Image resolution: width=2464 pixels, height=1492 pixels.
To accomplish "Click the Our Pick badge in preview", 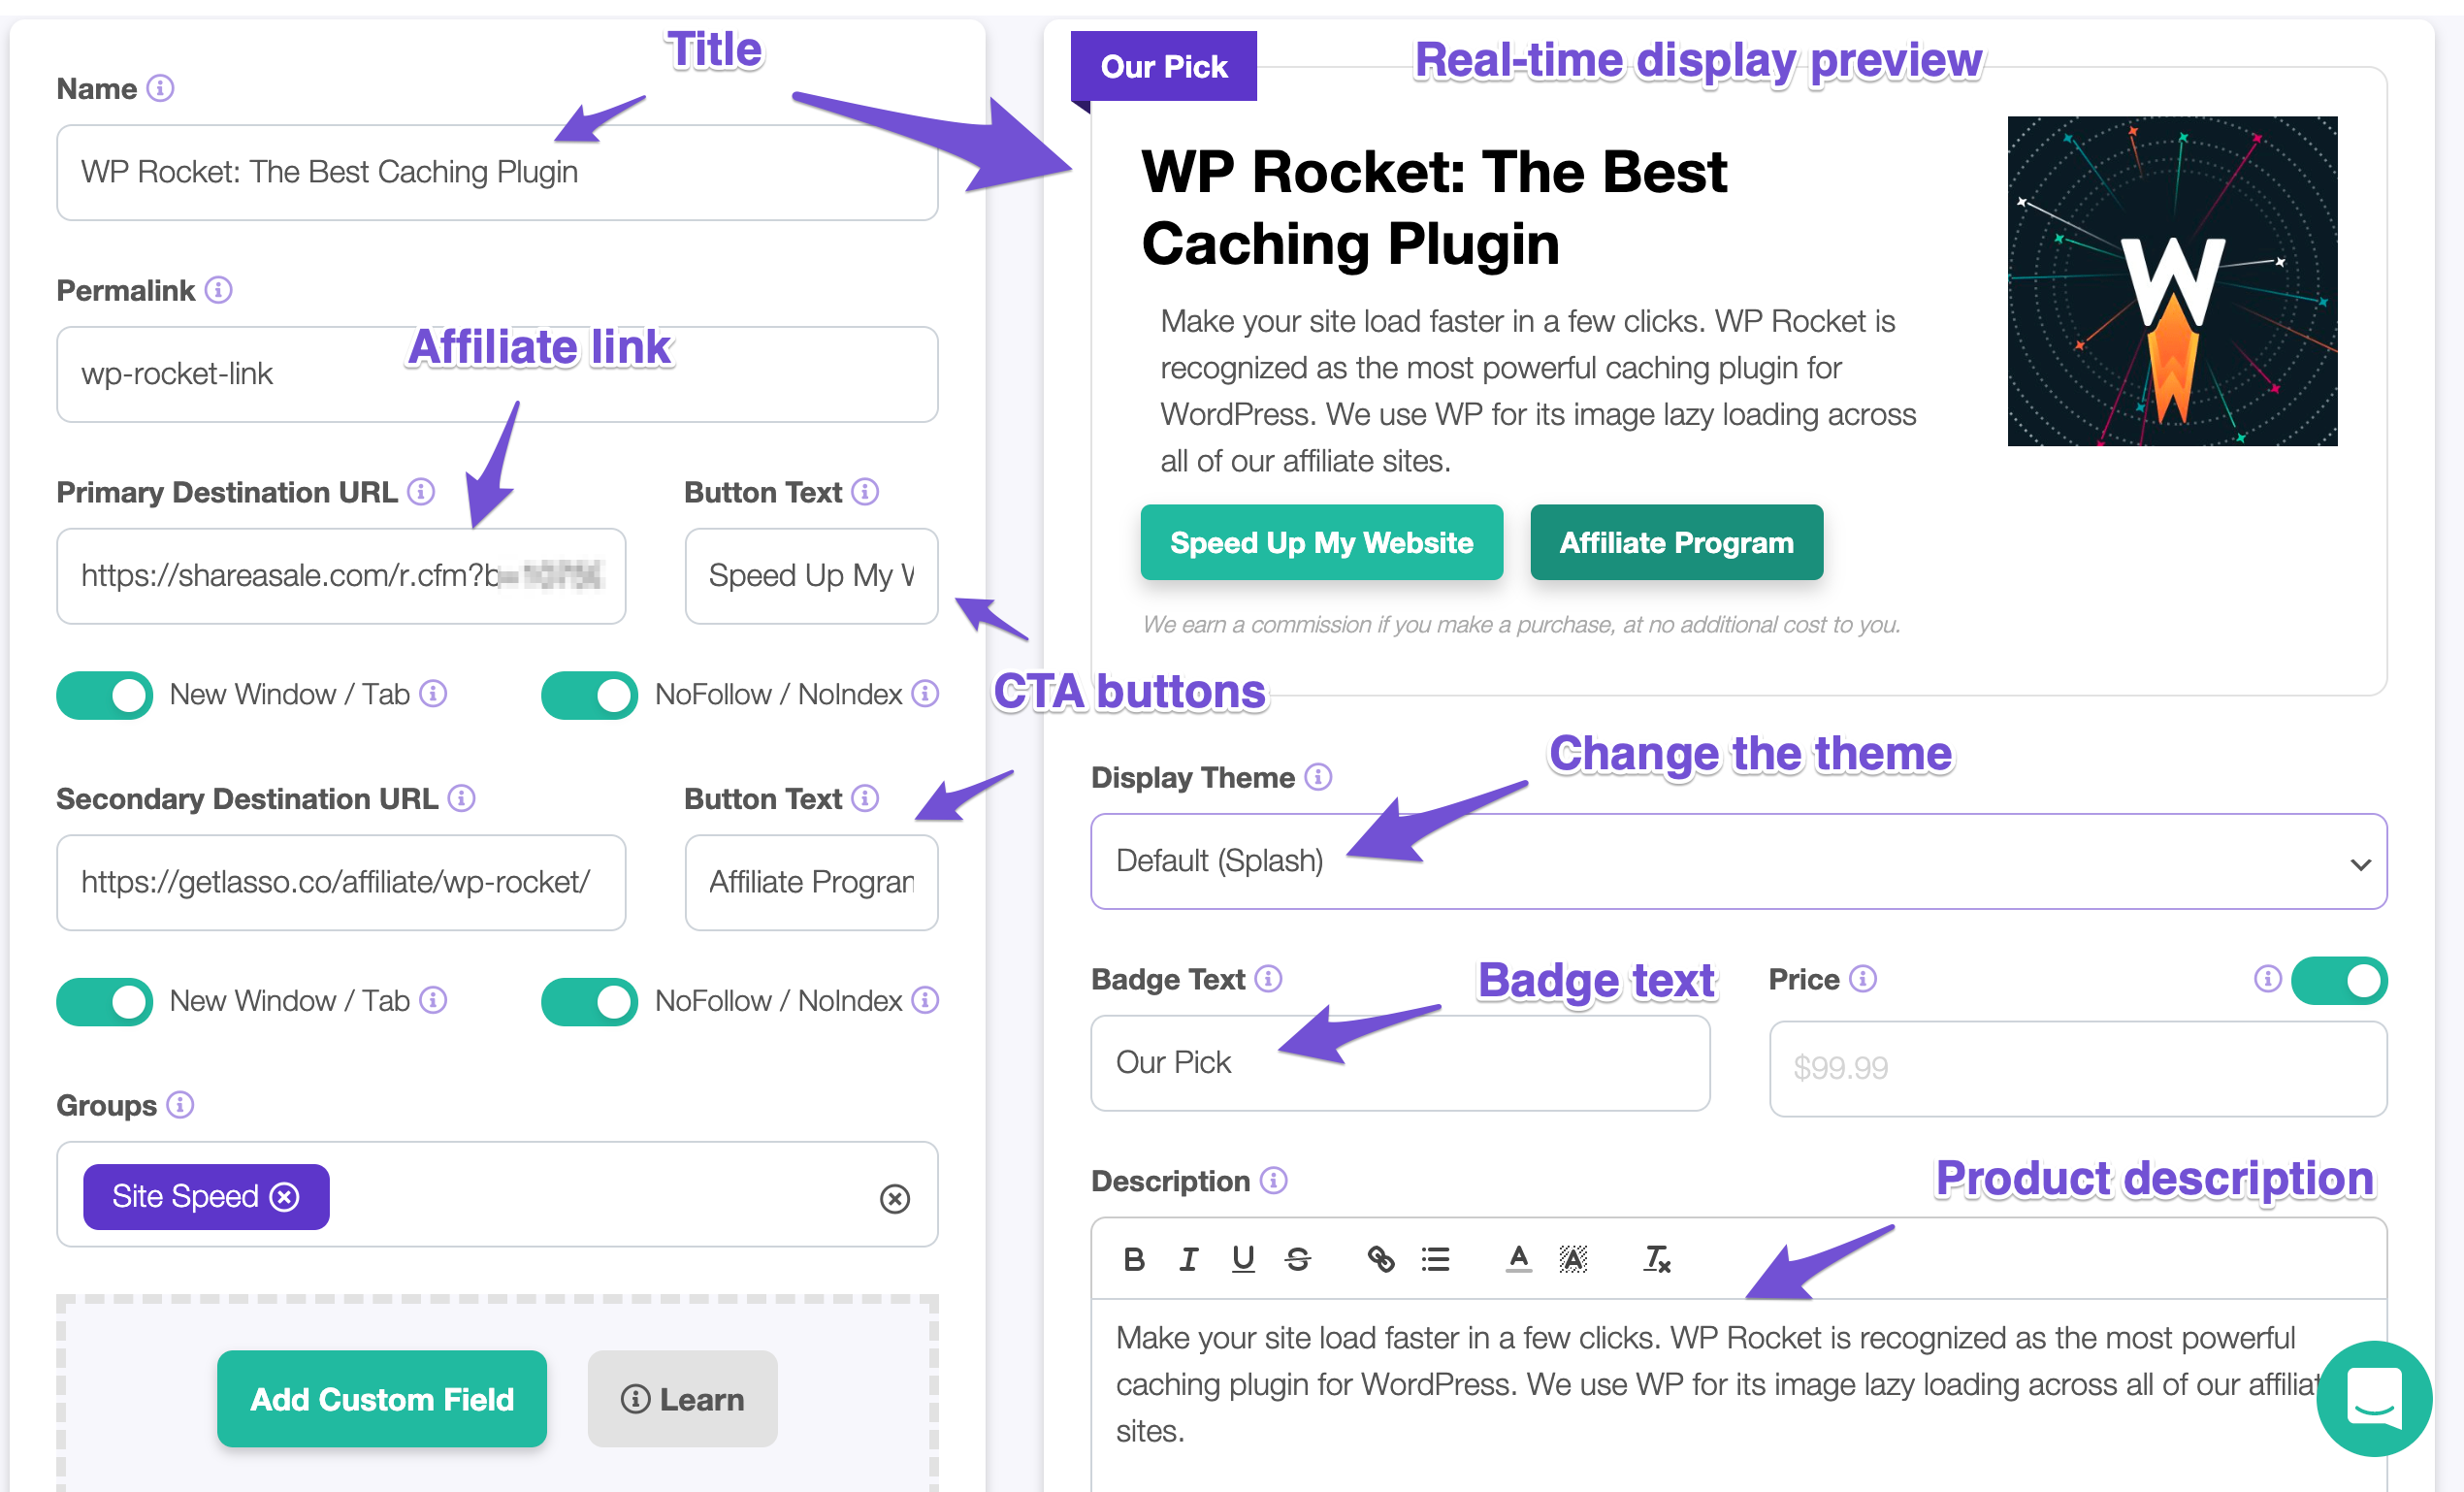I will 1164,66.
